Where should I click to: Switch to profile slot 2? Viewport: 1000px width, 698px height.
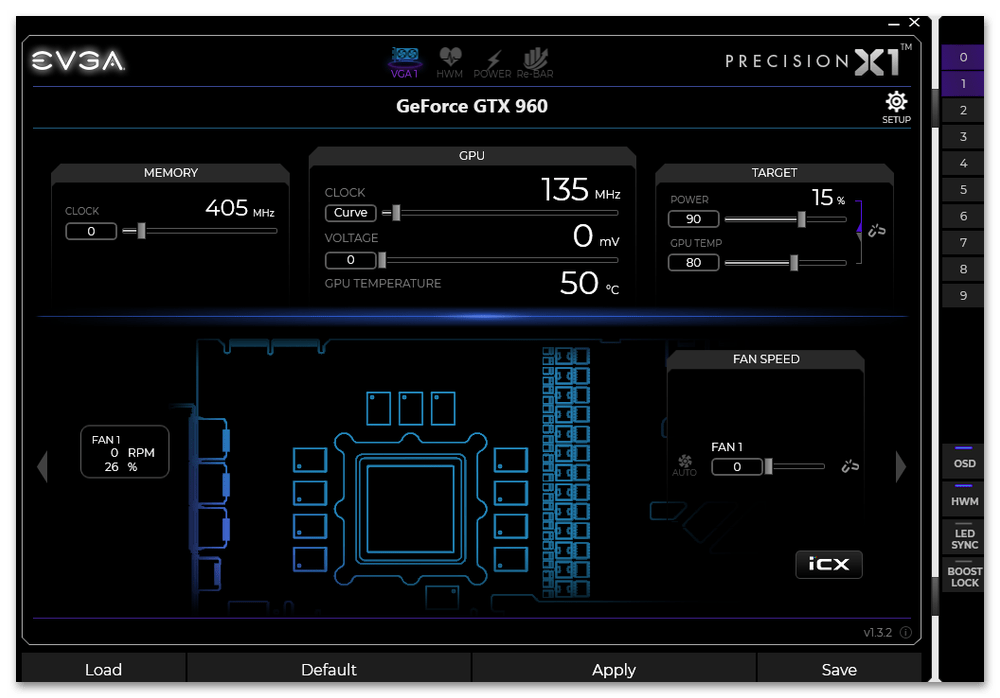tap(963, 110)
